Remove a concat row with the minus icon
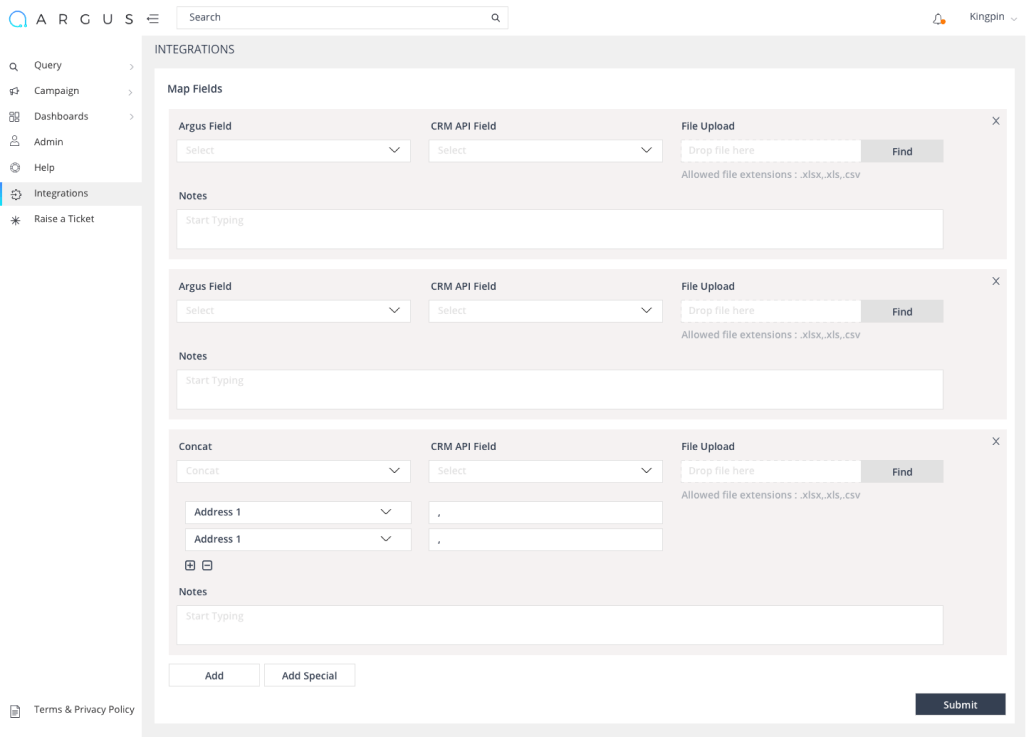Viewport: 1026px width, 737px height. (207, 566)
